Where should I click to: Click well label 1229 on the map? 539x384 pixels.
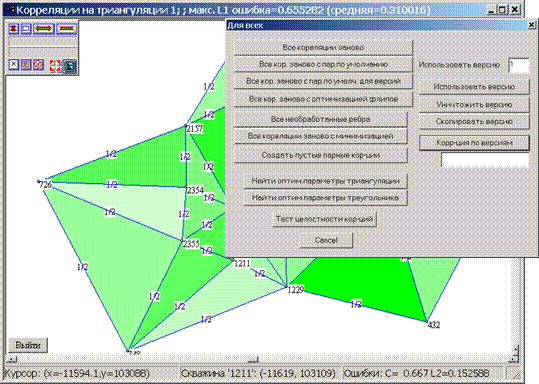pos(296,290)
